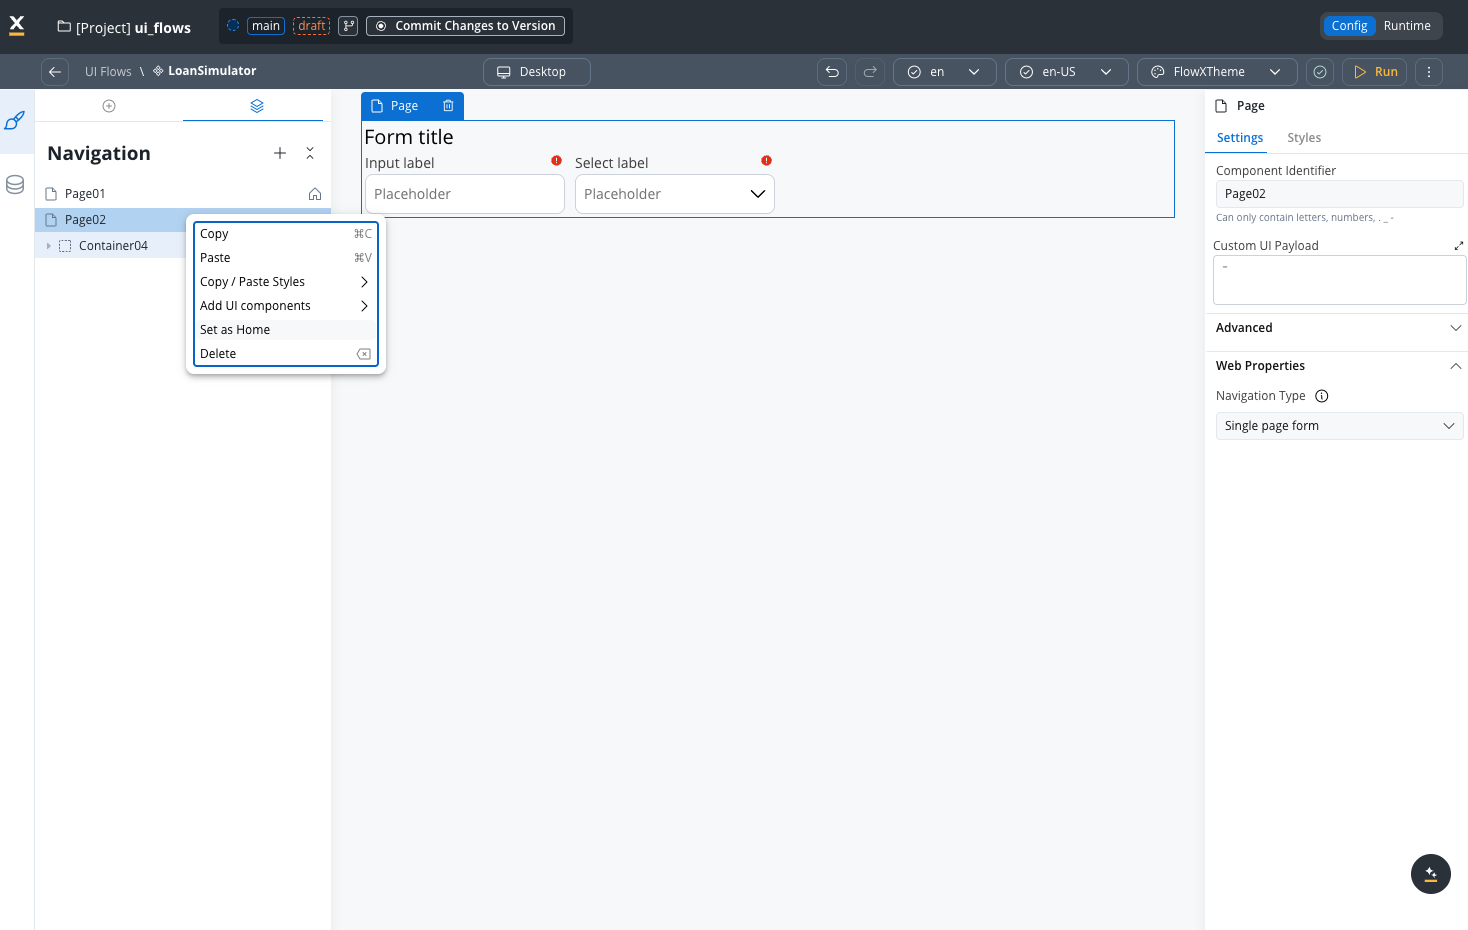Switch to Config mode
Viewport: 1468px width, 930px height.
coord(1349,26)
